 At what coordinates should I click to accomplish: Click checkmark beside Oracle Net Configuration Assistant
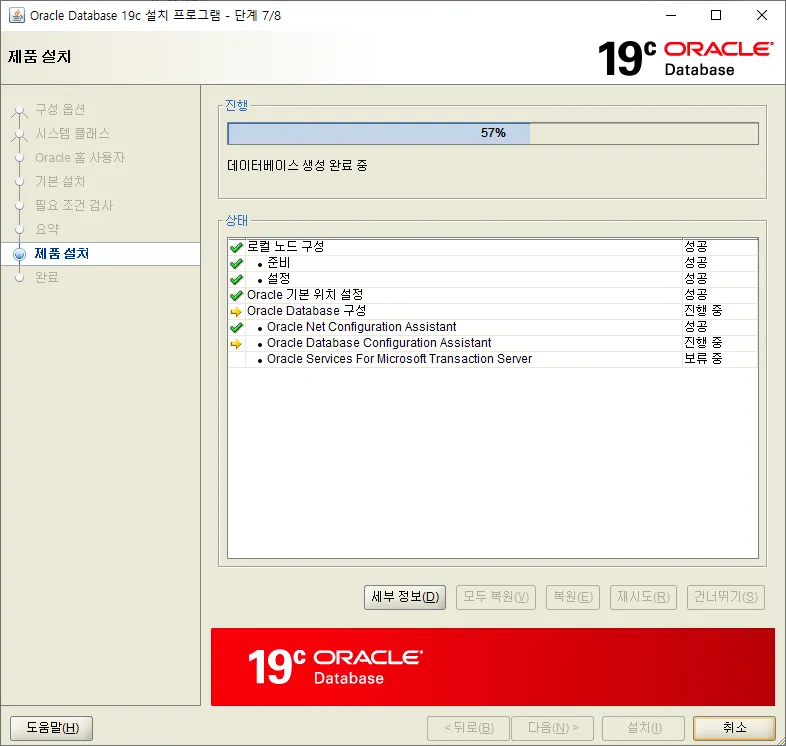pos(236,328)
